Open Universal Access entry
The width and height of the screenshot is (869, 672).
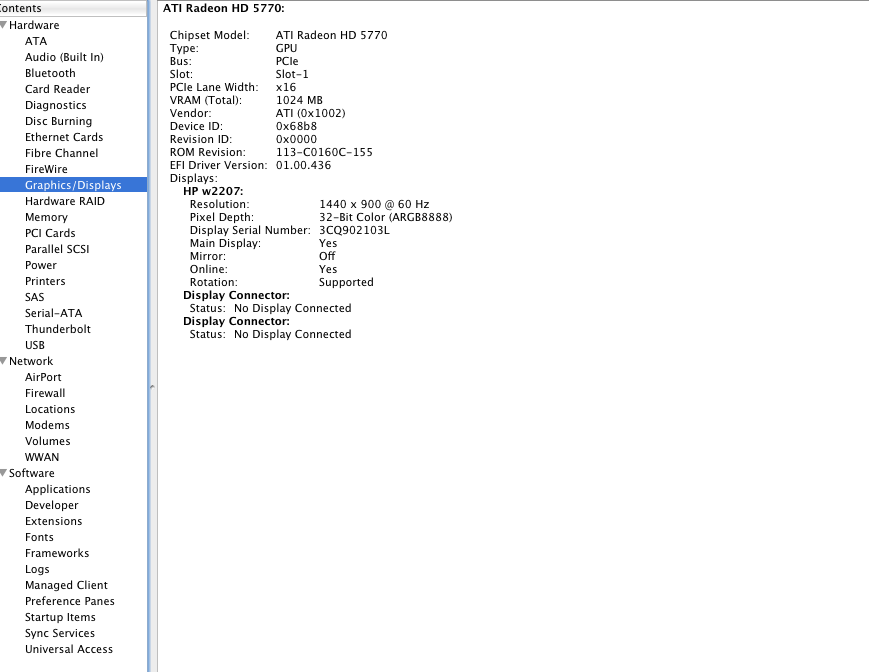coord(69,649)
